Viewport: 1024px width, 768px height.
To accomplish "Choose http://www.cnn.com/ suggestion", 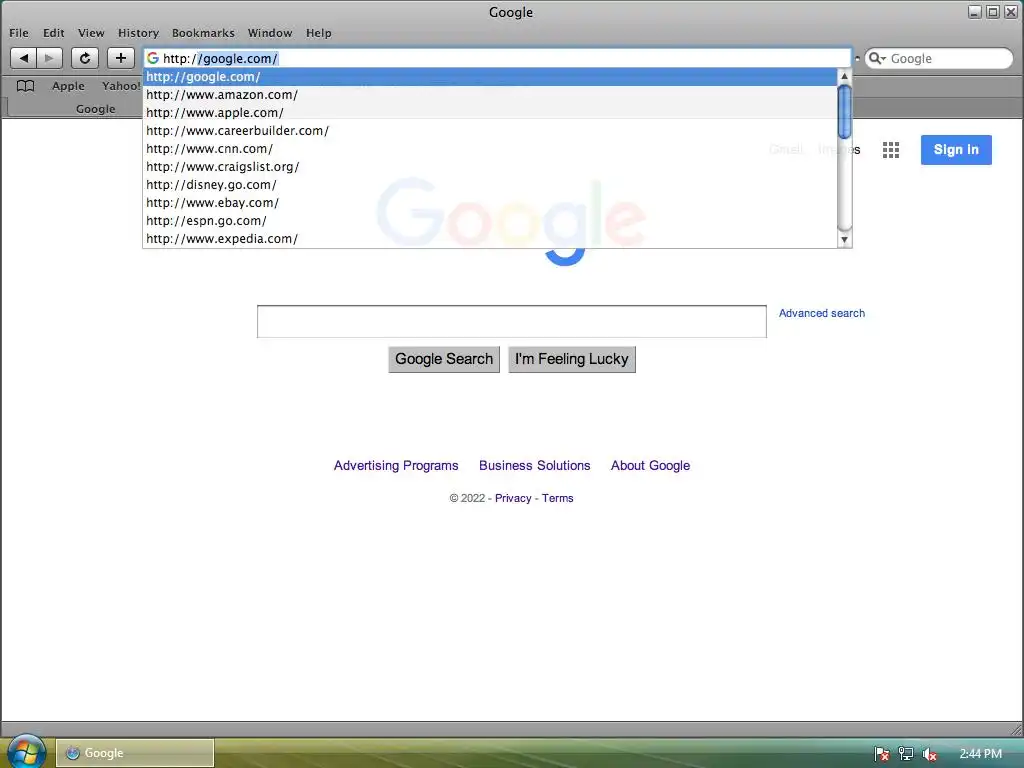I will click(x=490, y=148).
